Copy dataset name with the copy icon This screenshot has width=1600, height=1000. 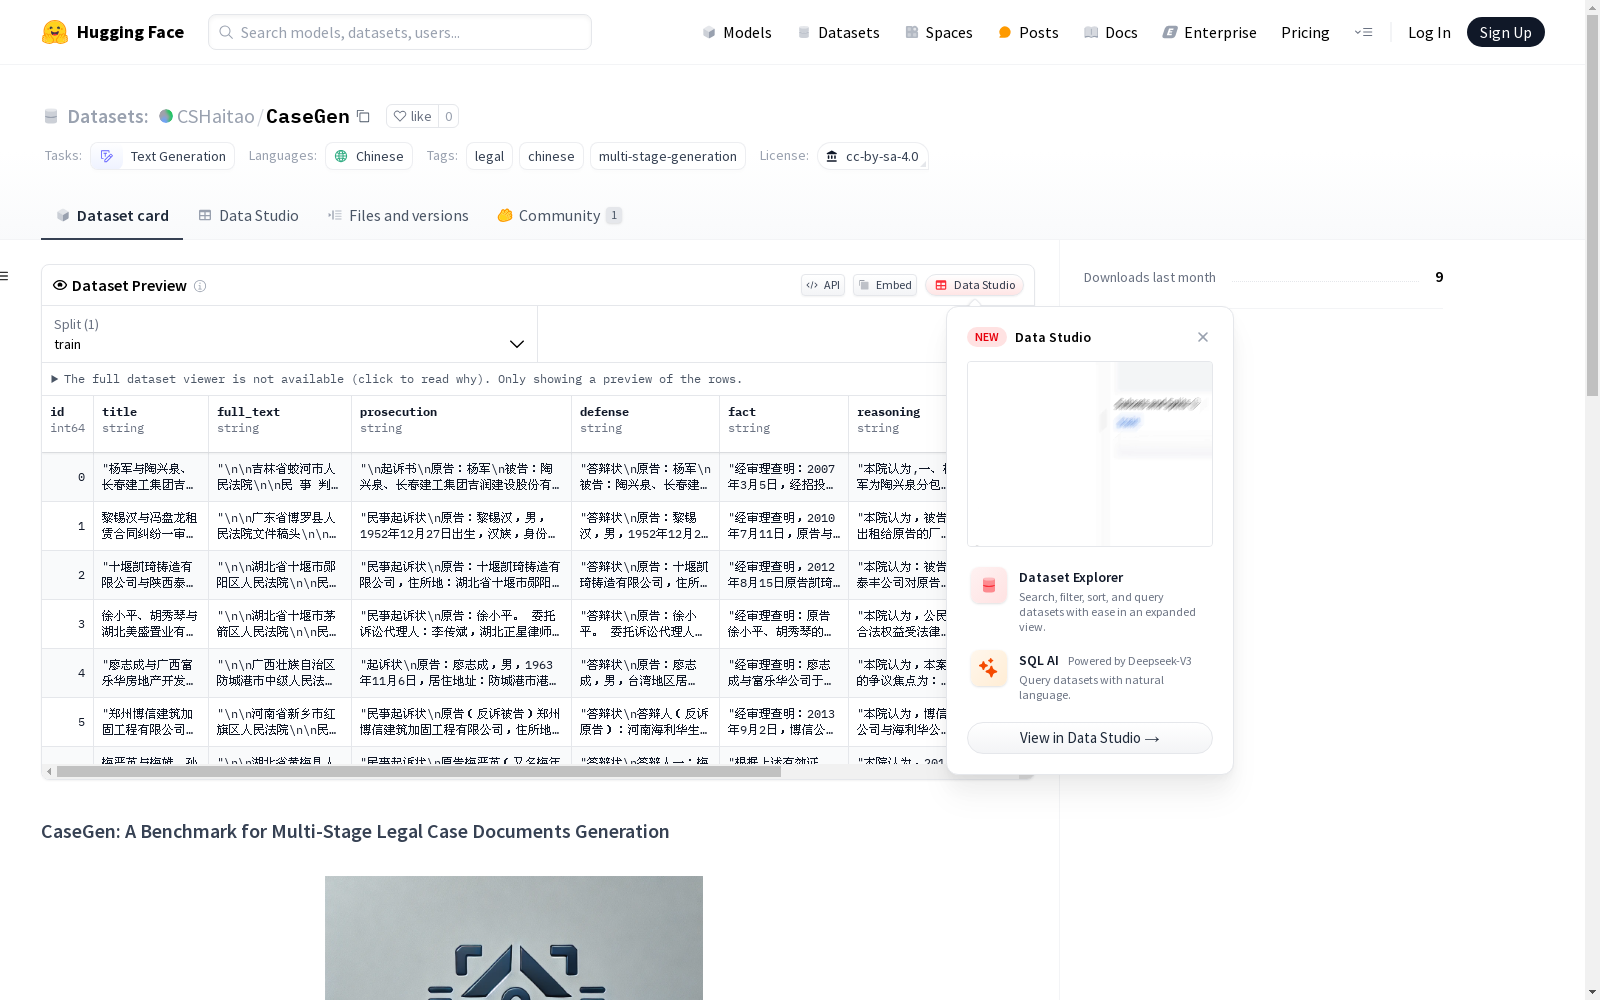coord(364,116)
